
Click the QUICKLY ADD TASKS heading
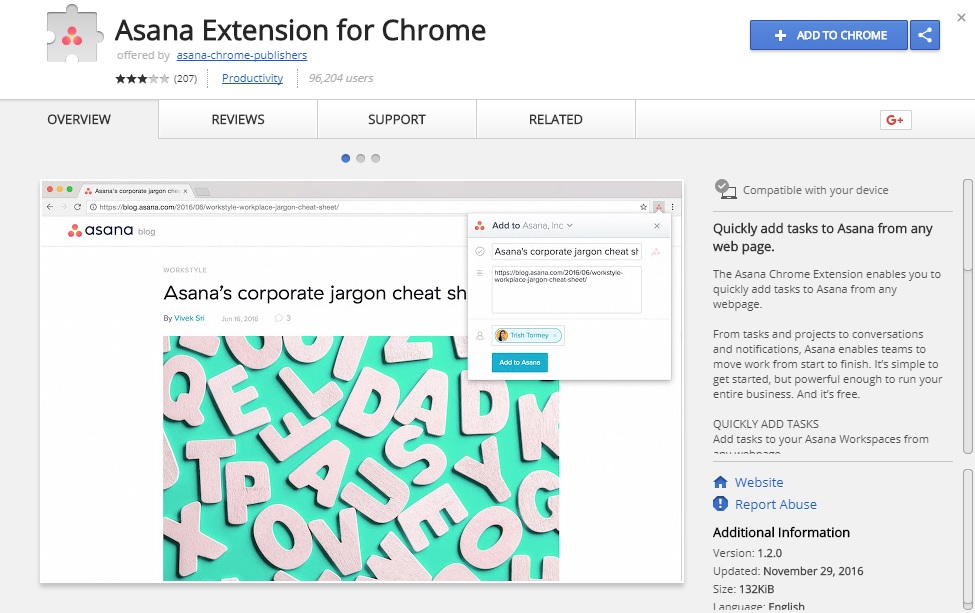(765, 424)
